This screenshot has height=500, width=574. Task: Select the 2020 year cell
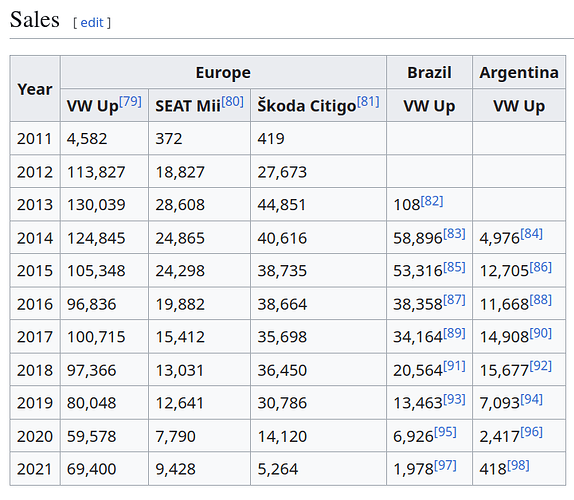35,436
